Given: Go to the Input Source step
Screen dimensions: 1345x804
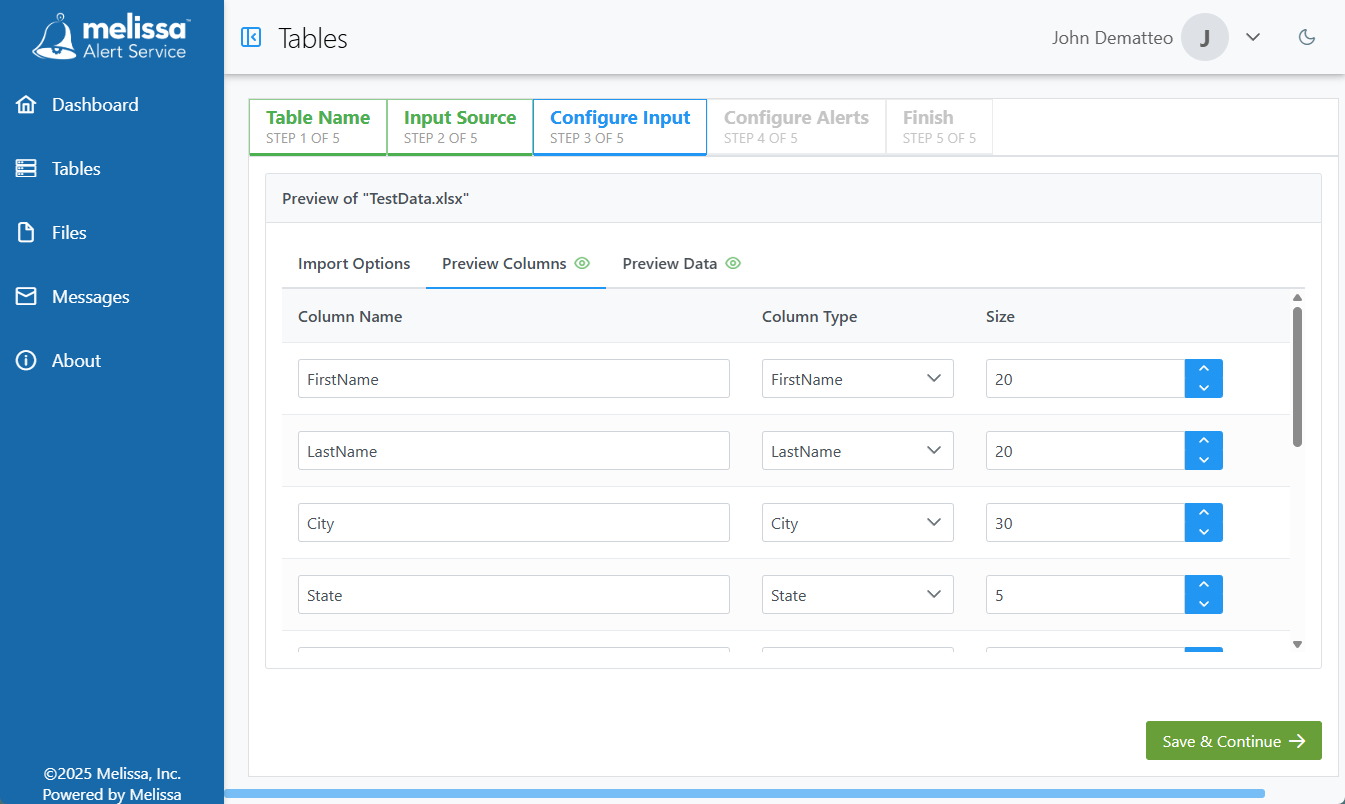Looking at the screenshot, I should [x=459, y=126].
